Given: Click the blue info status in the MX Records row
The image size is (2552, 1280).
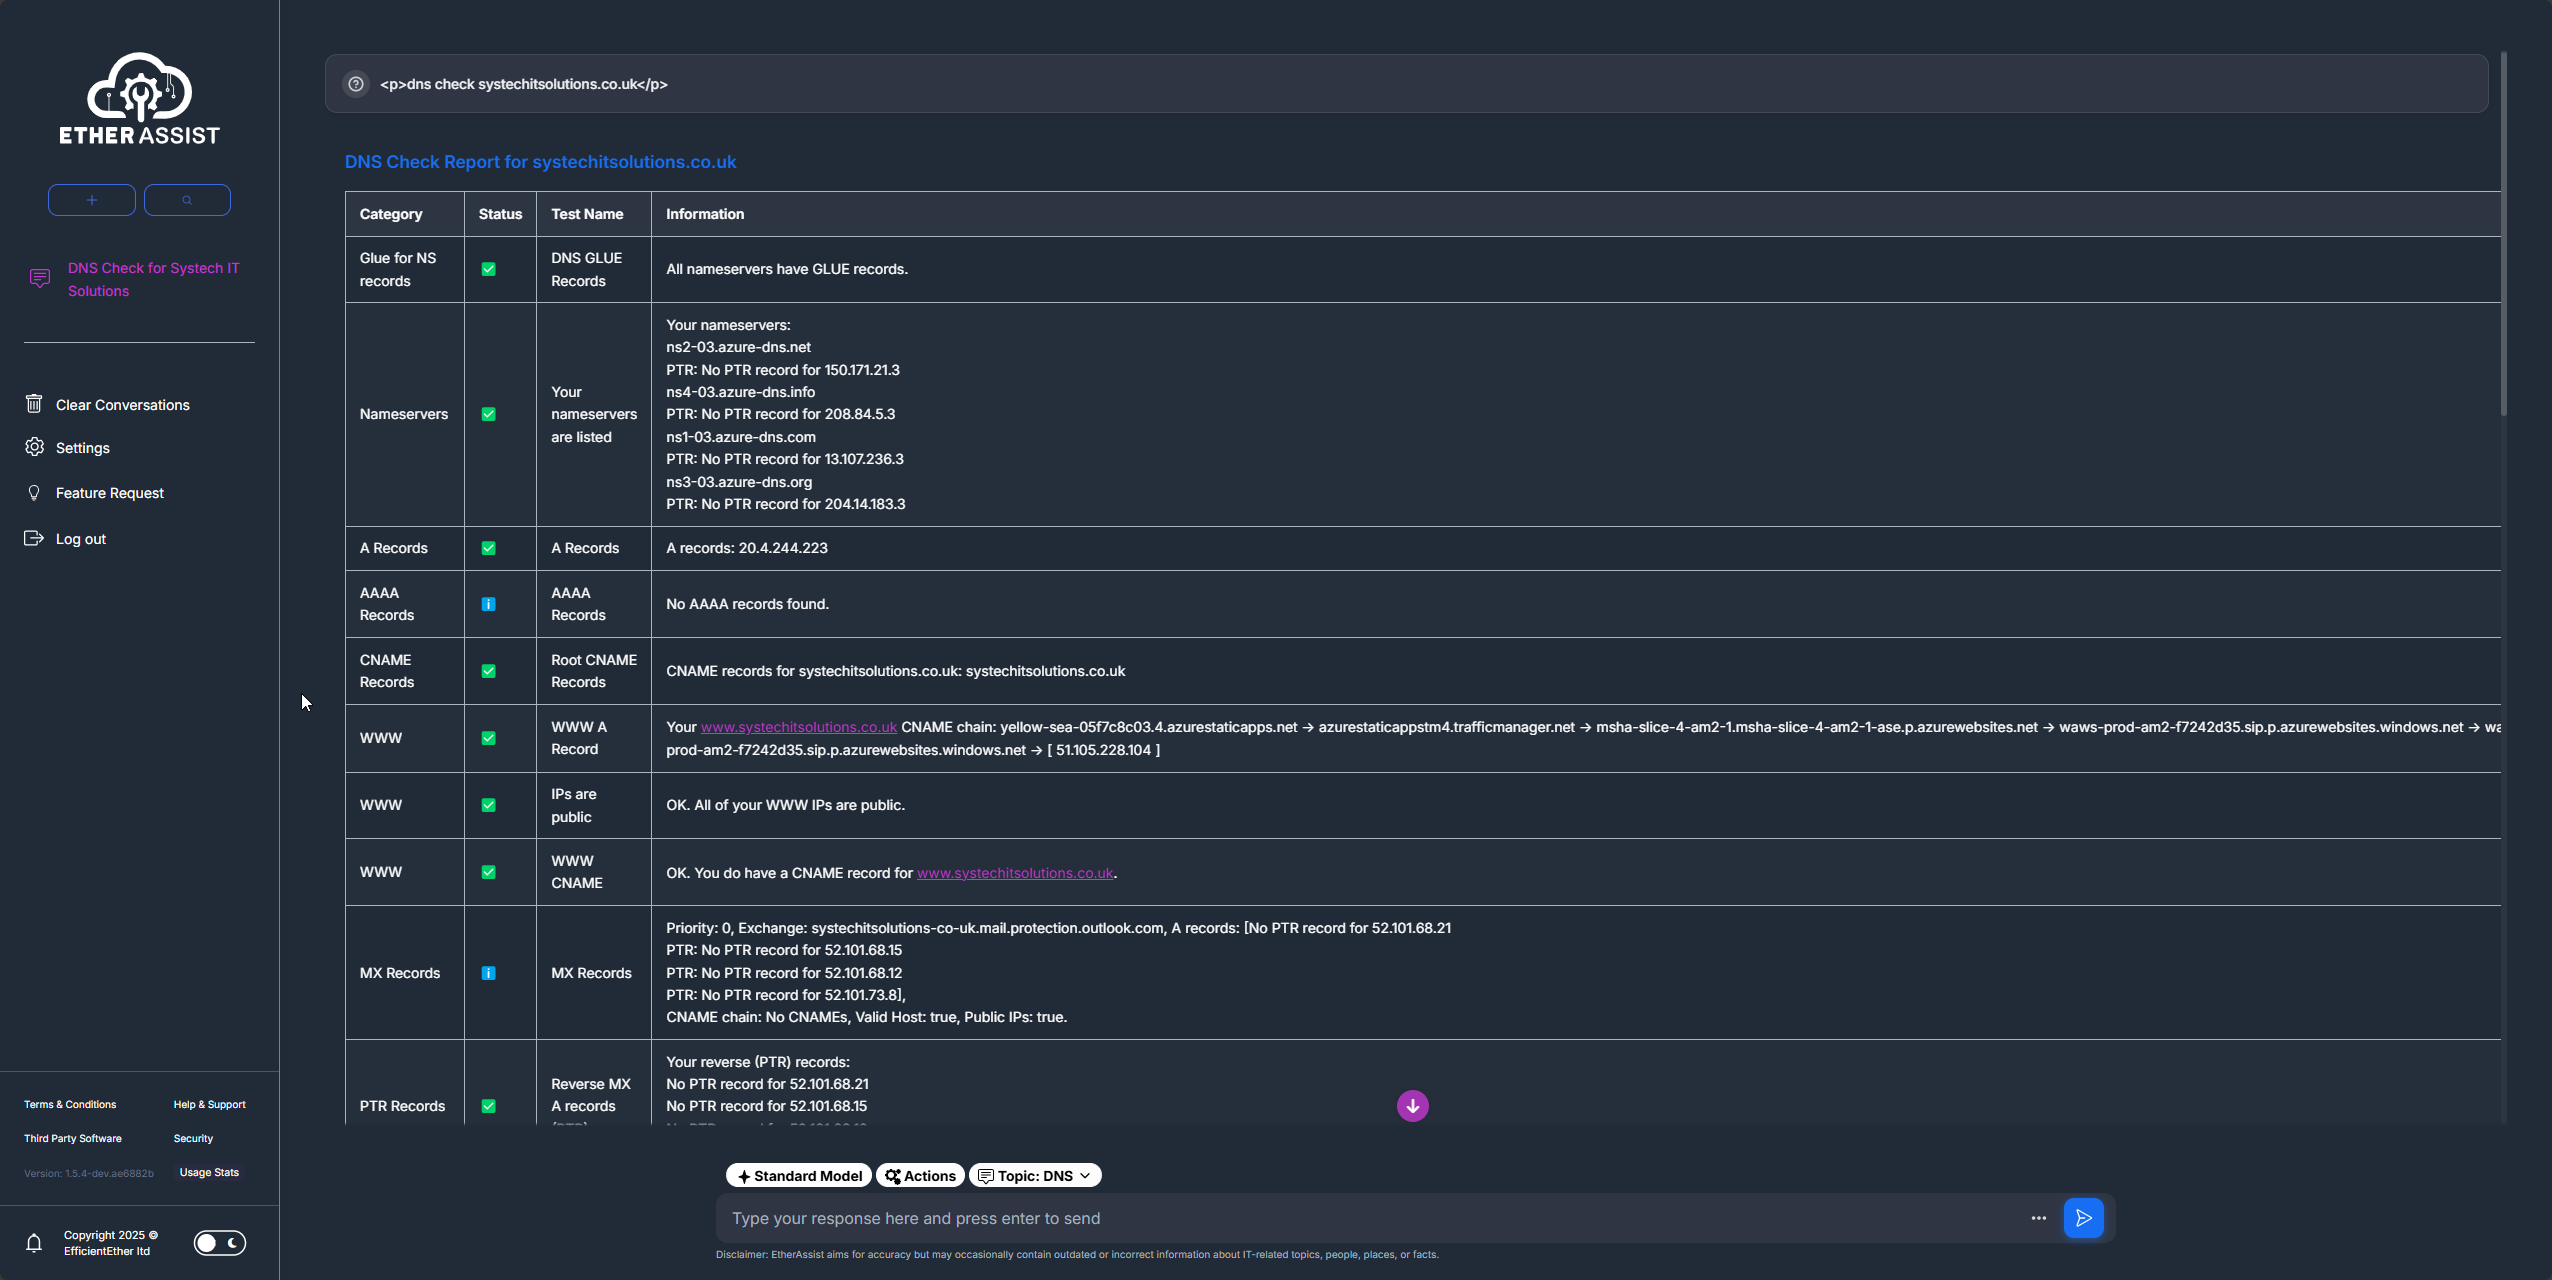Looking at the screenshot, I should 488,973.
